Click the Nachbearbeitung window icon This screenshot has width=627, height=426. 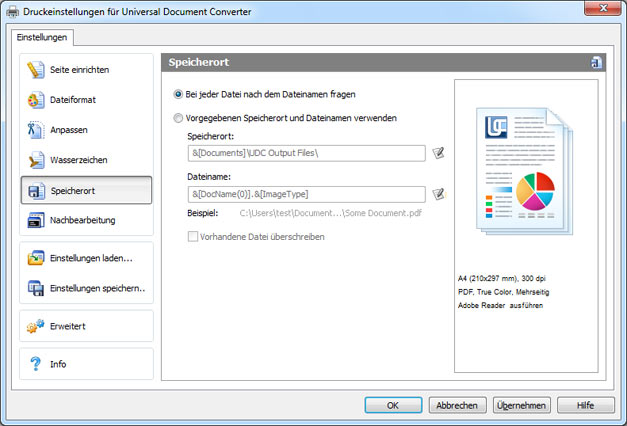tap(36, 220)
